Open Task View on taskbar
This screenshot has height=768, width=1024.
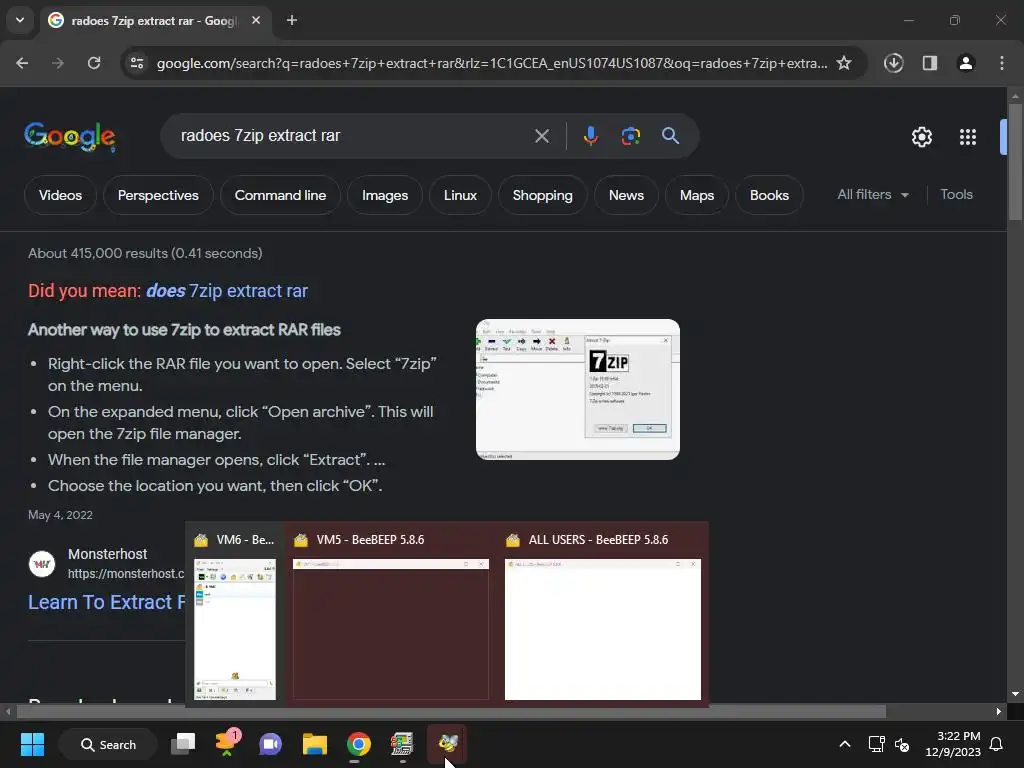tap(184, 744)
